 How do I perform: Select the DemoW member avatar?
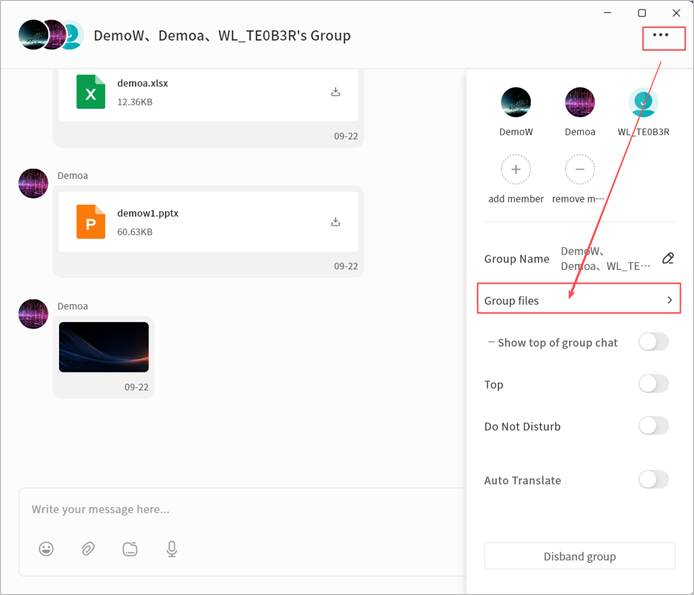pyautogui.click(x=516, y=102)
